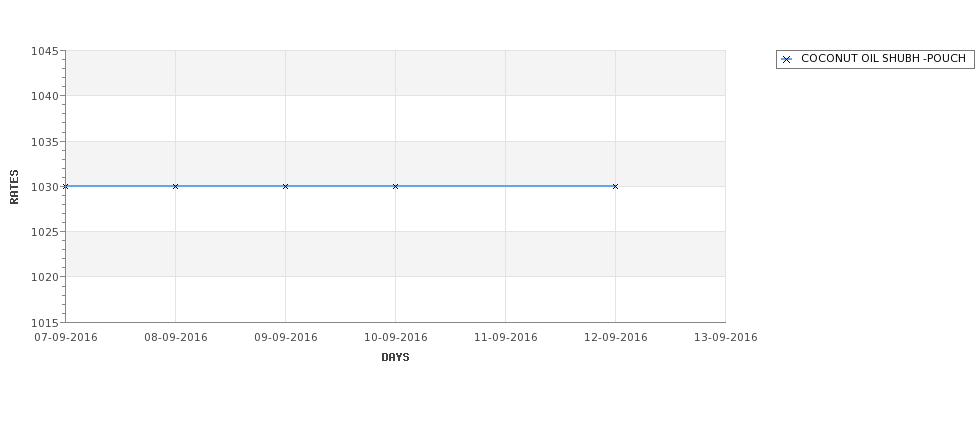Click the 11-09-2016 x-axis date label
The image size is (975, 429).
(x=505, y=337)
